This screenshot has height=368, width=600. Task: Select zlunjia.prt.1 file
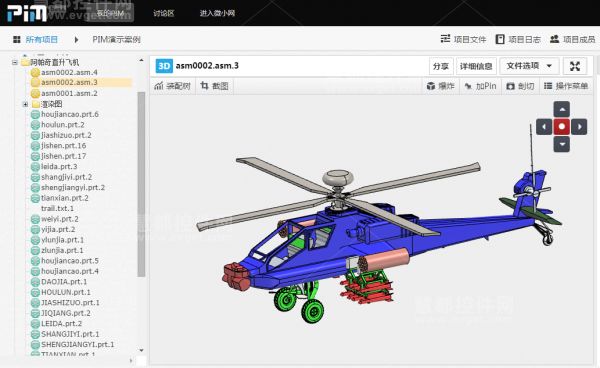coord(62,250)
